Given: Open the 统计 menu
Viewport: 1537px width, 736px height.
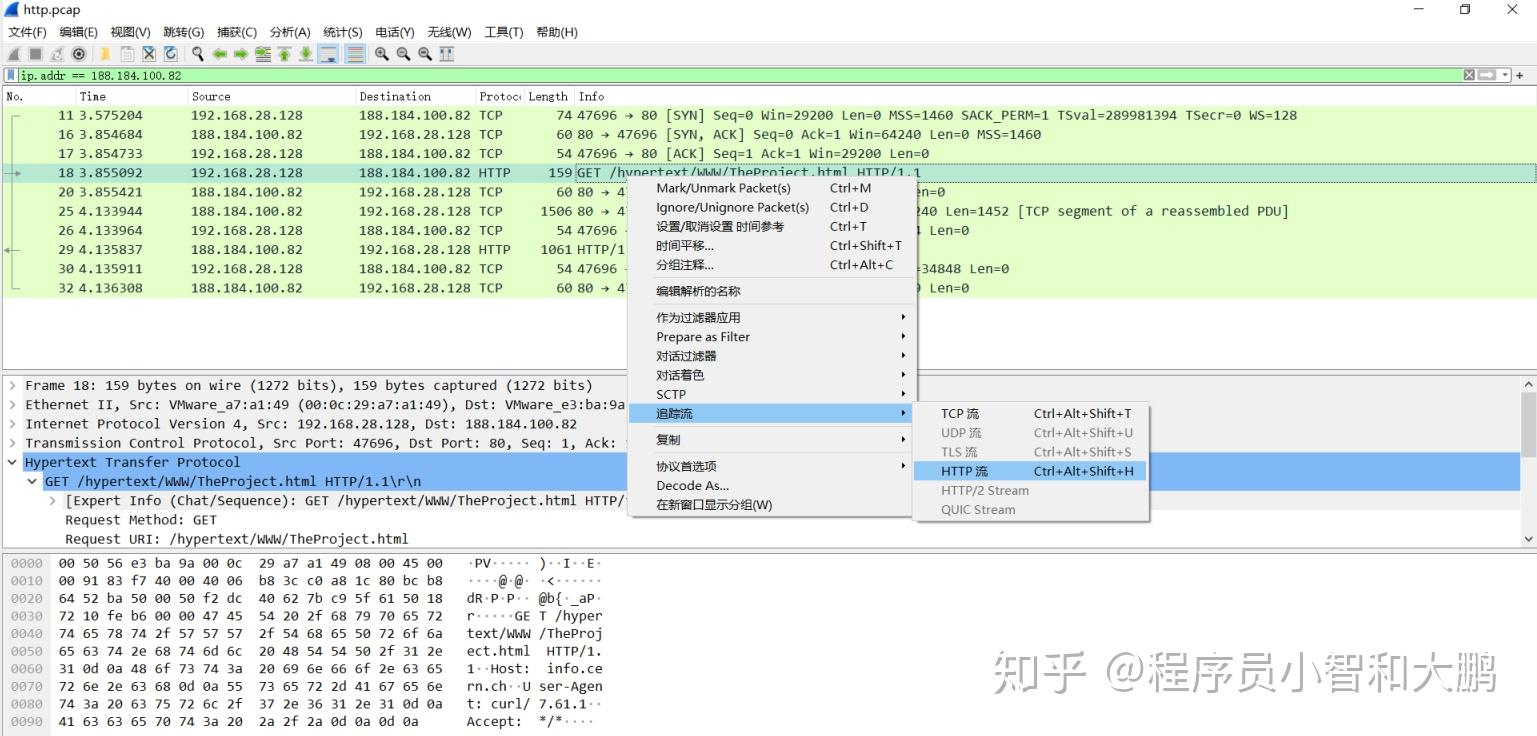Looking at the screenshot, I should click(x=342, y=31).
